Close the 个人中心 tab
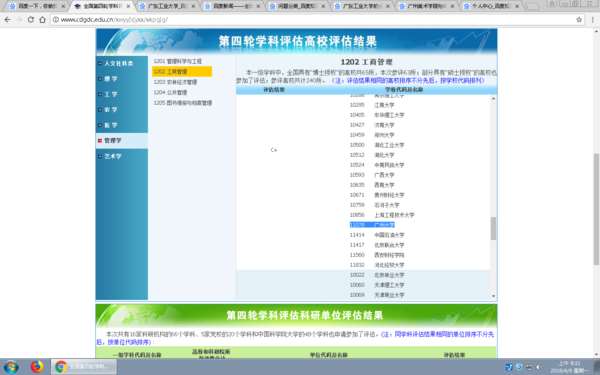 tap(517, 6)
